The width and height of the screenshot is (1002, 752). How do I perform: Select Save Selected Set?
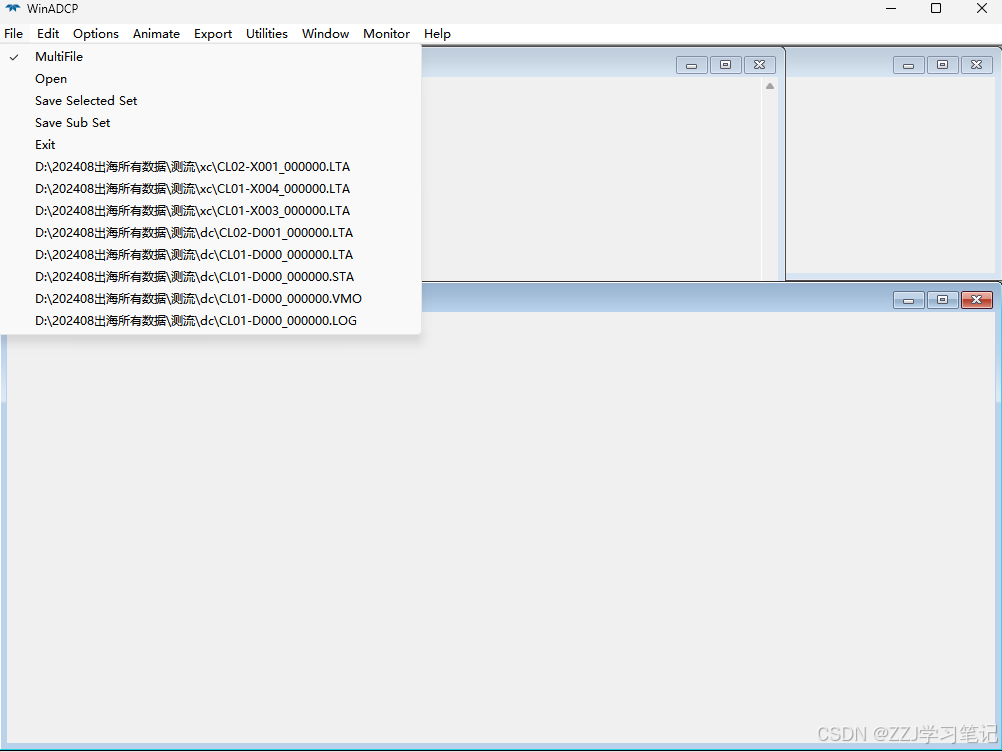click(210, 101)
